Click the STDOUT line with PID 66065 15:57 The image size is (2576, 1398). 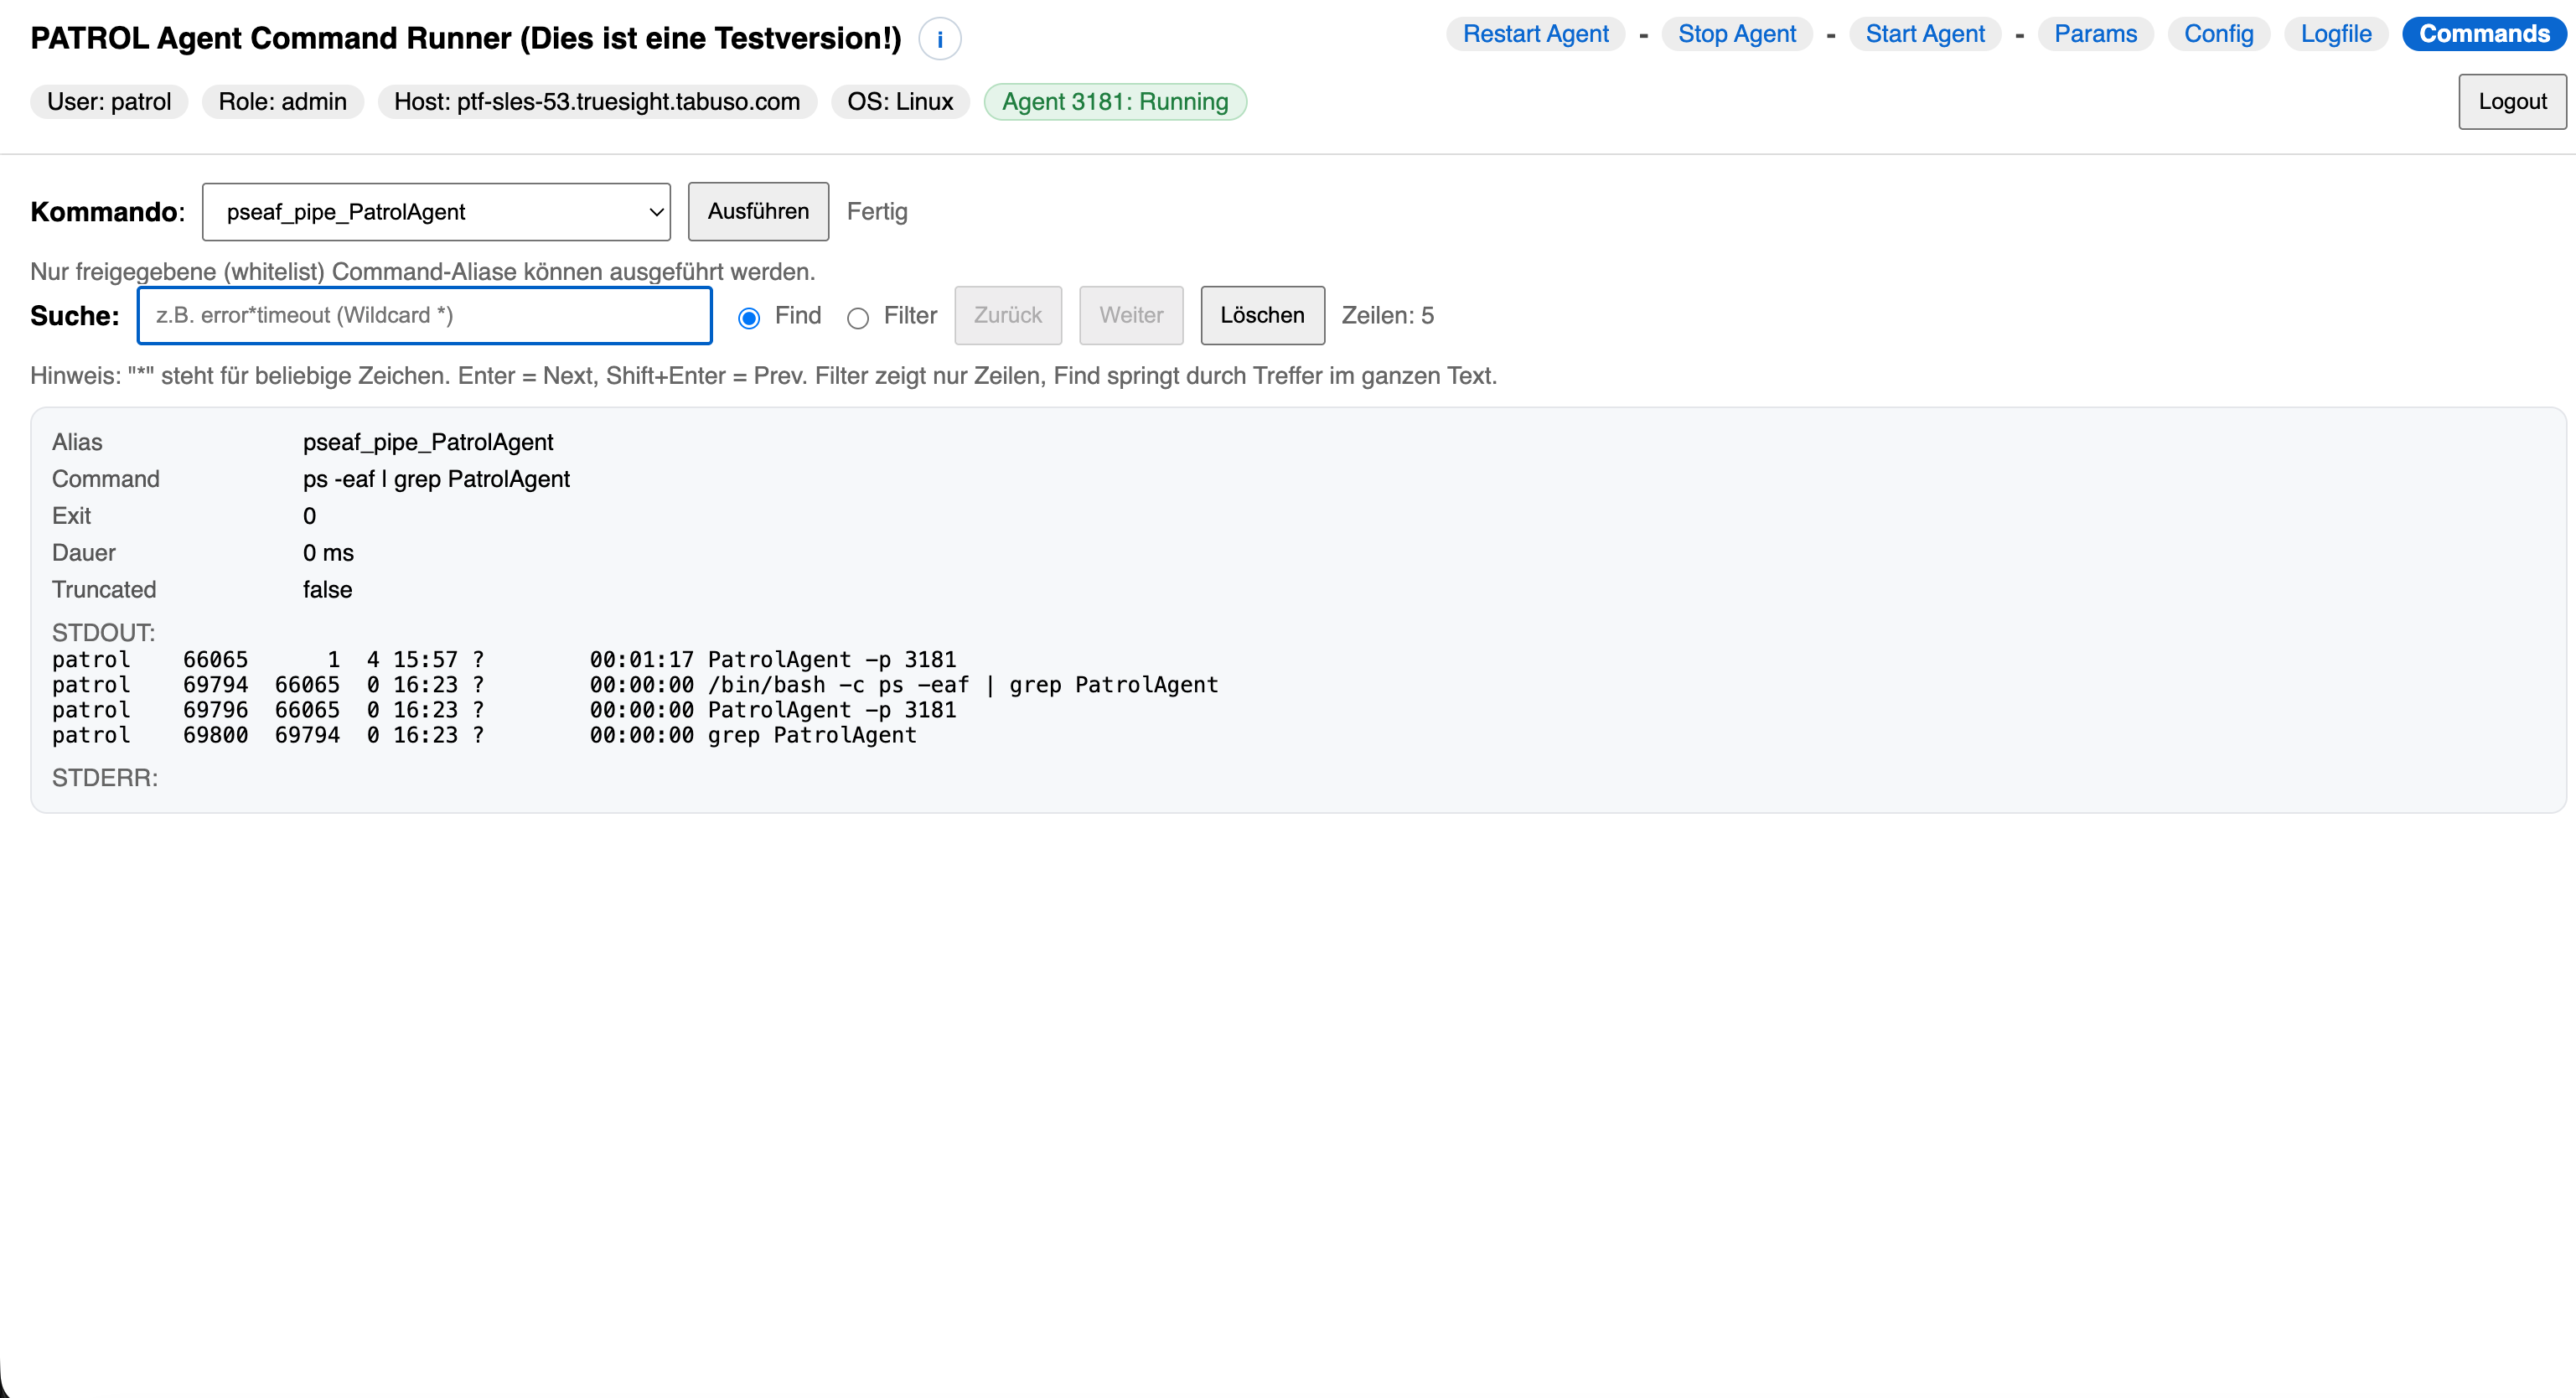point(504,660)
